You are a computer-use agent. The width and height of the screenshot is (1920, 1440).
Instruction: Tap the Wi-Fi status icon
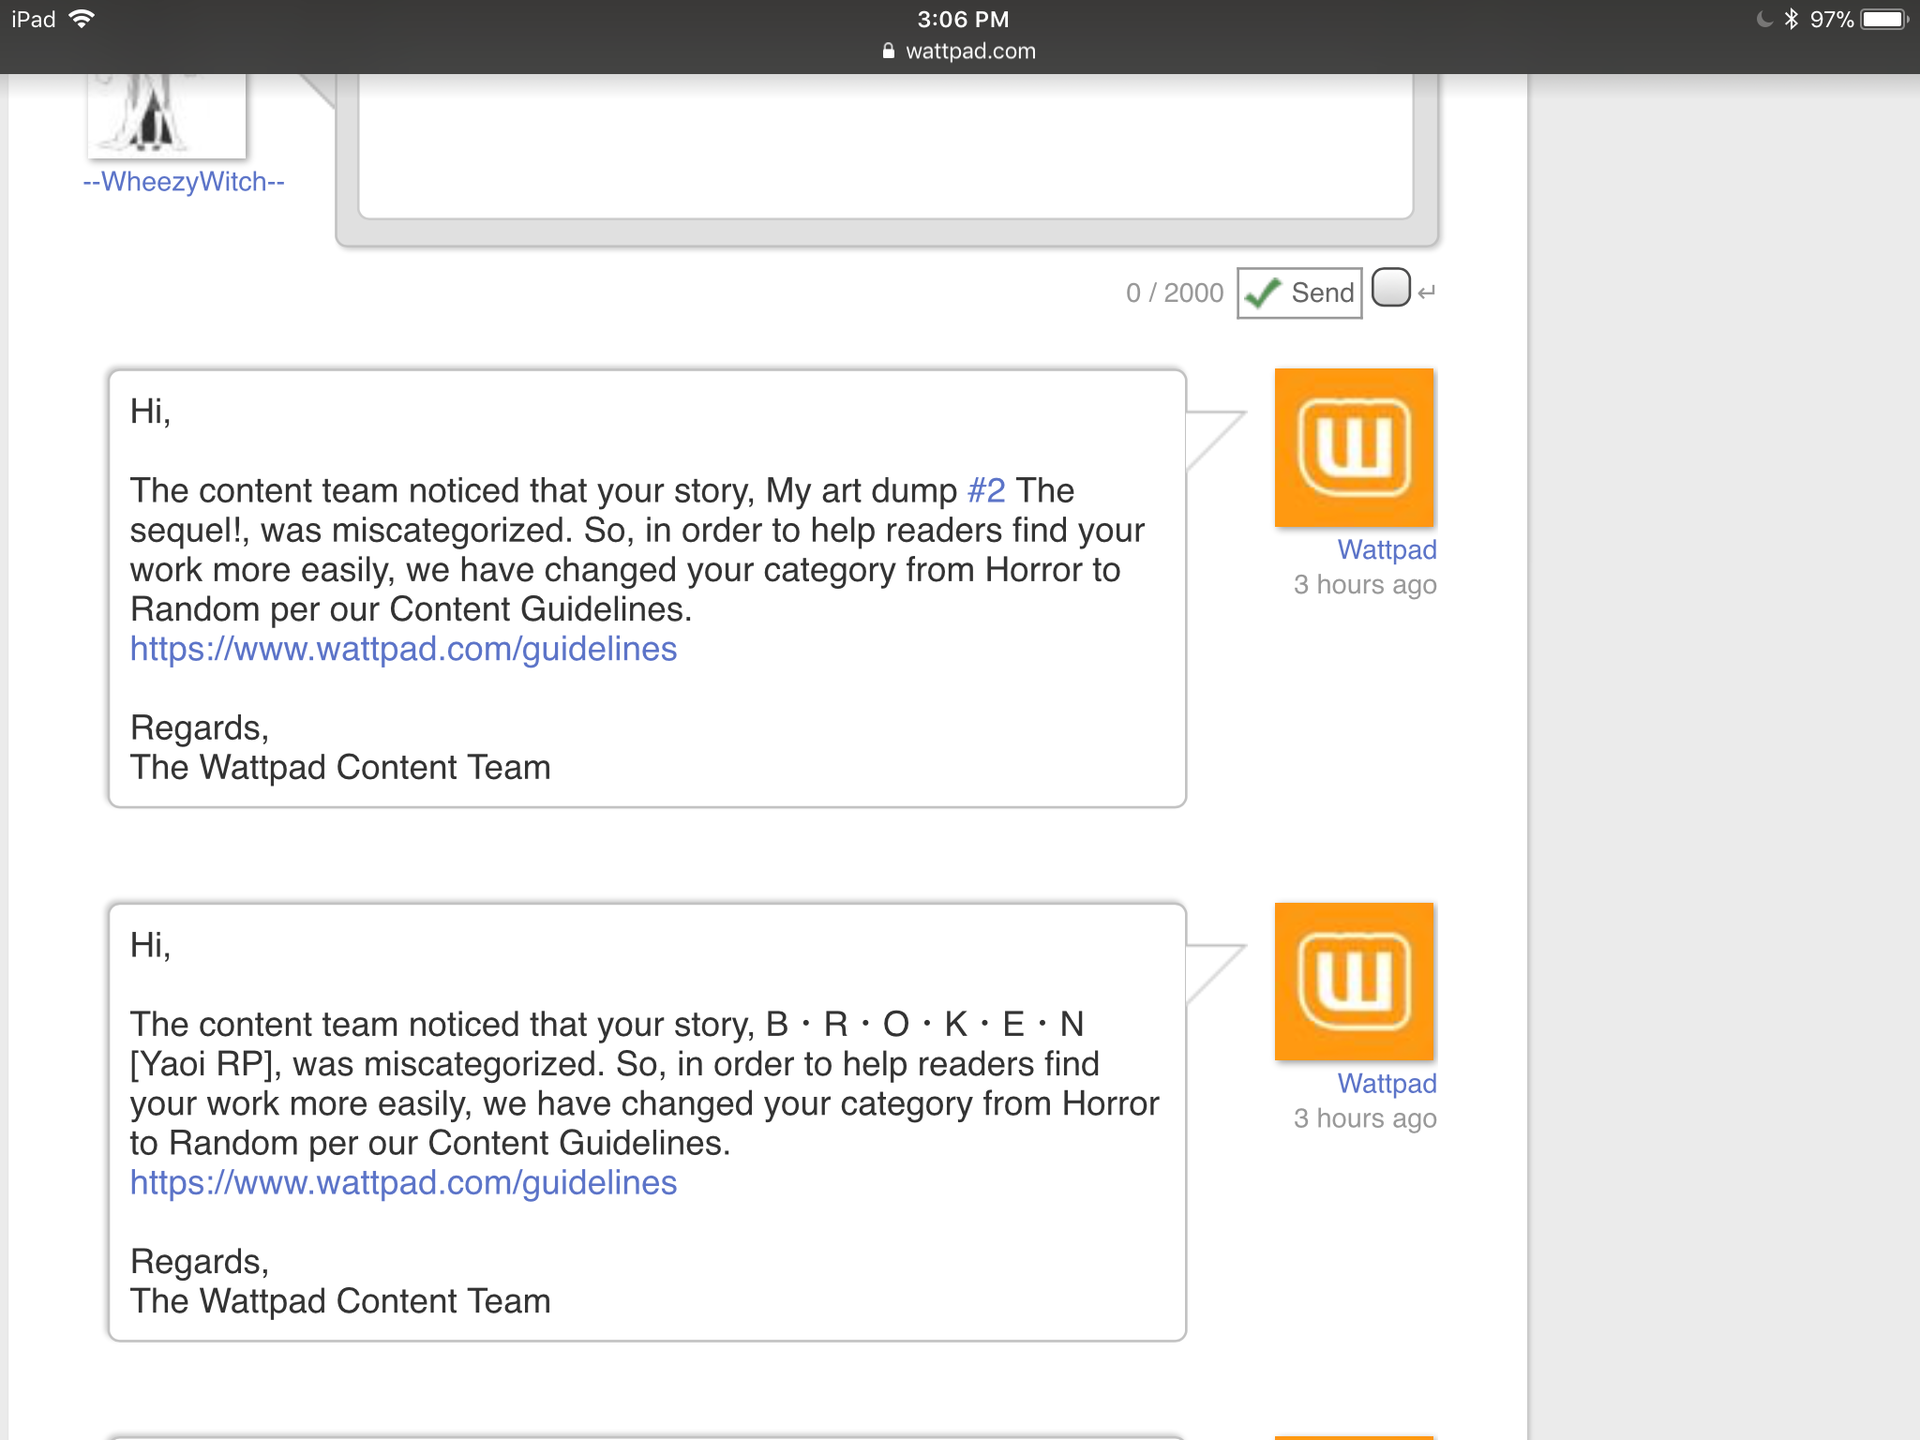82,19
